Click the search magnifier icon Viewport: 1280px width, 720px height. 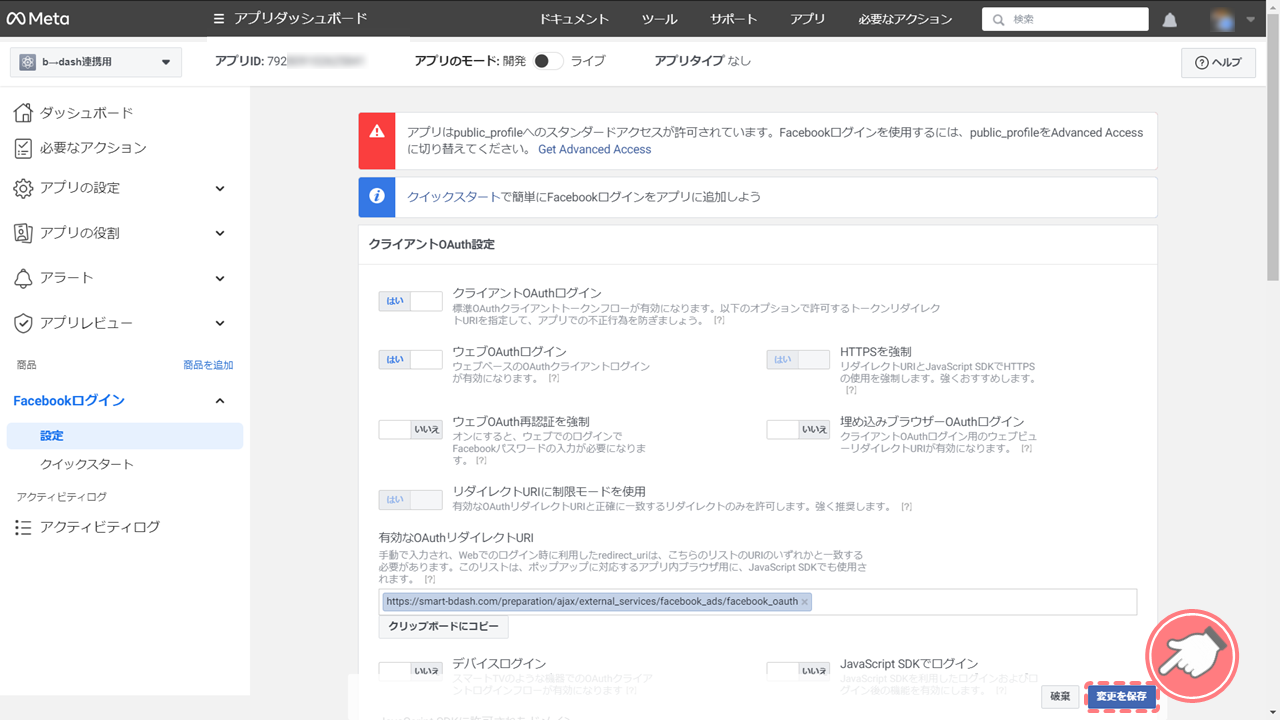click(998, 19)
